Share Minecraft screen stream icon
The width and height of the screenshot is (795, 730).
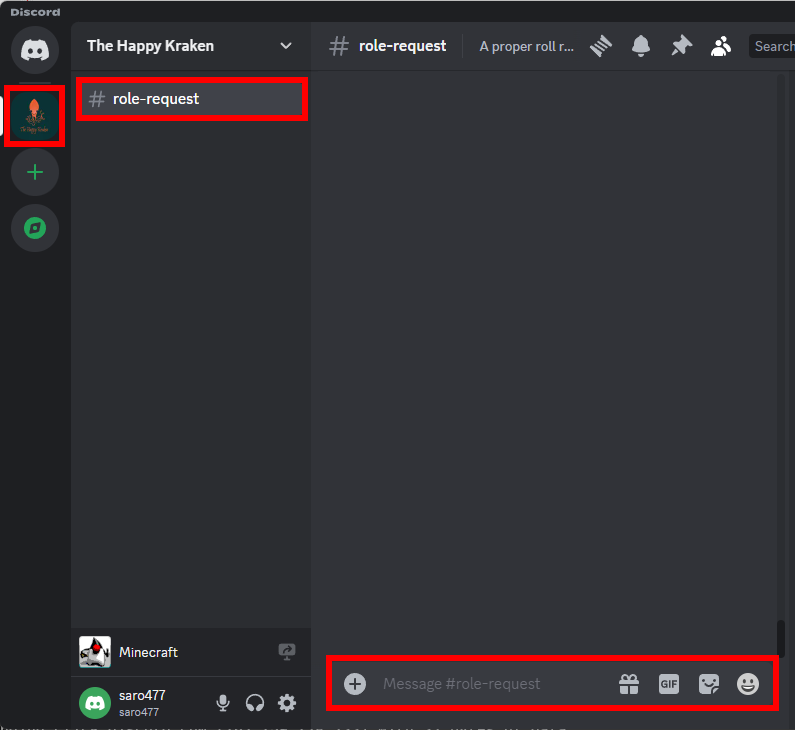287,651
